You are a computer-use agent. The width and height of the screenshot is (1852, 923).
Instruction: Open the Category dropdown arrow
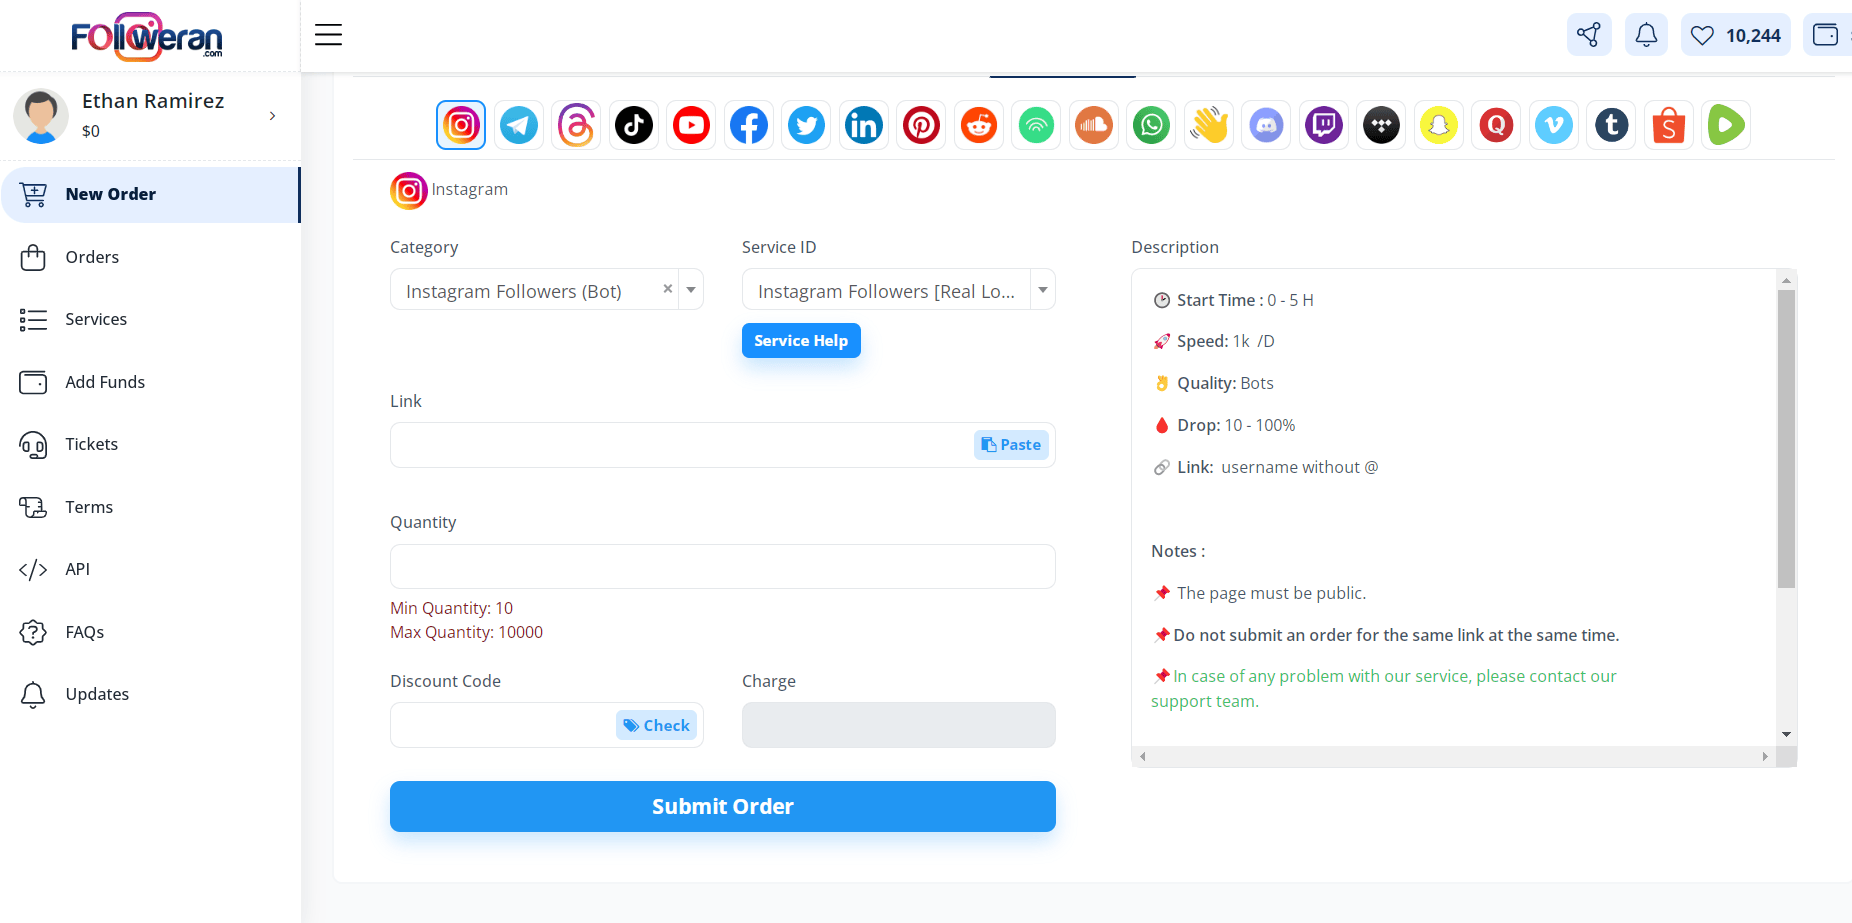691,290
